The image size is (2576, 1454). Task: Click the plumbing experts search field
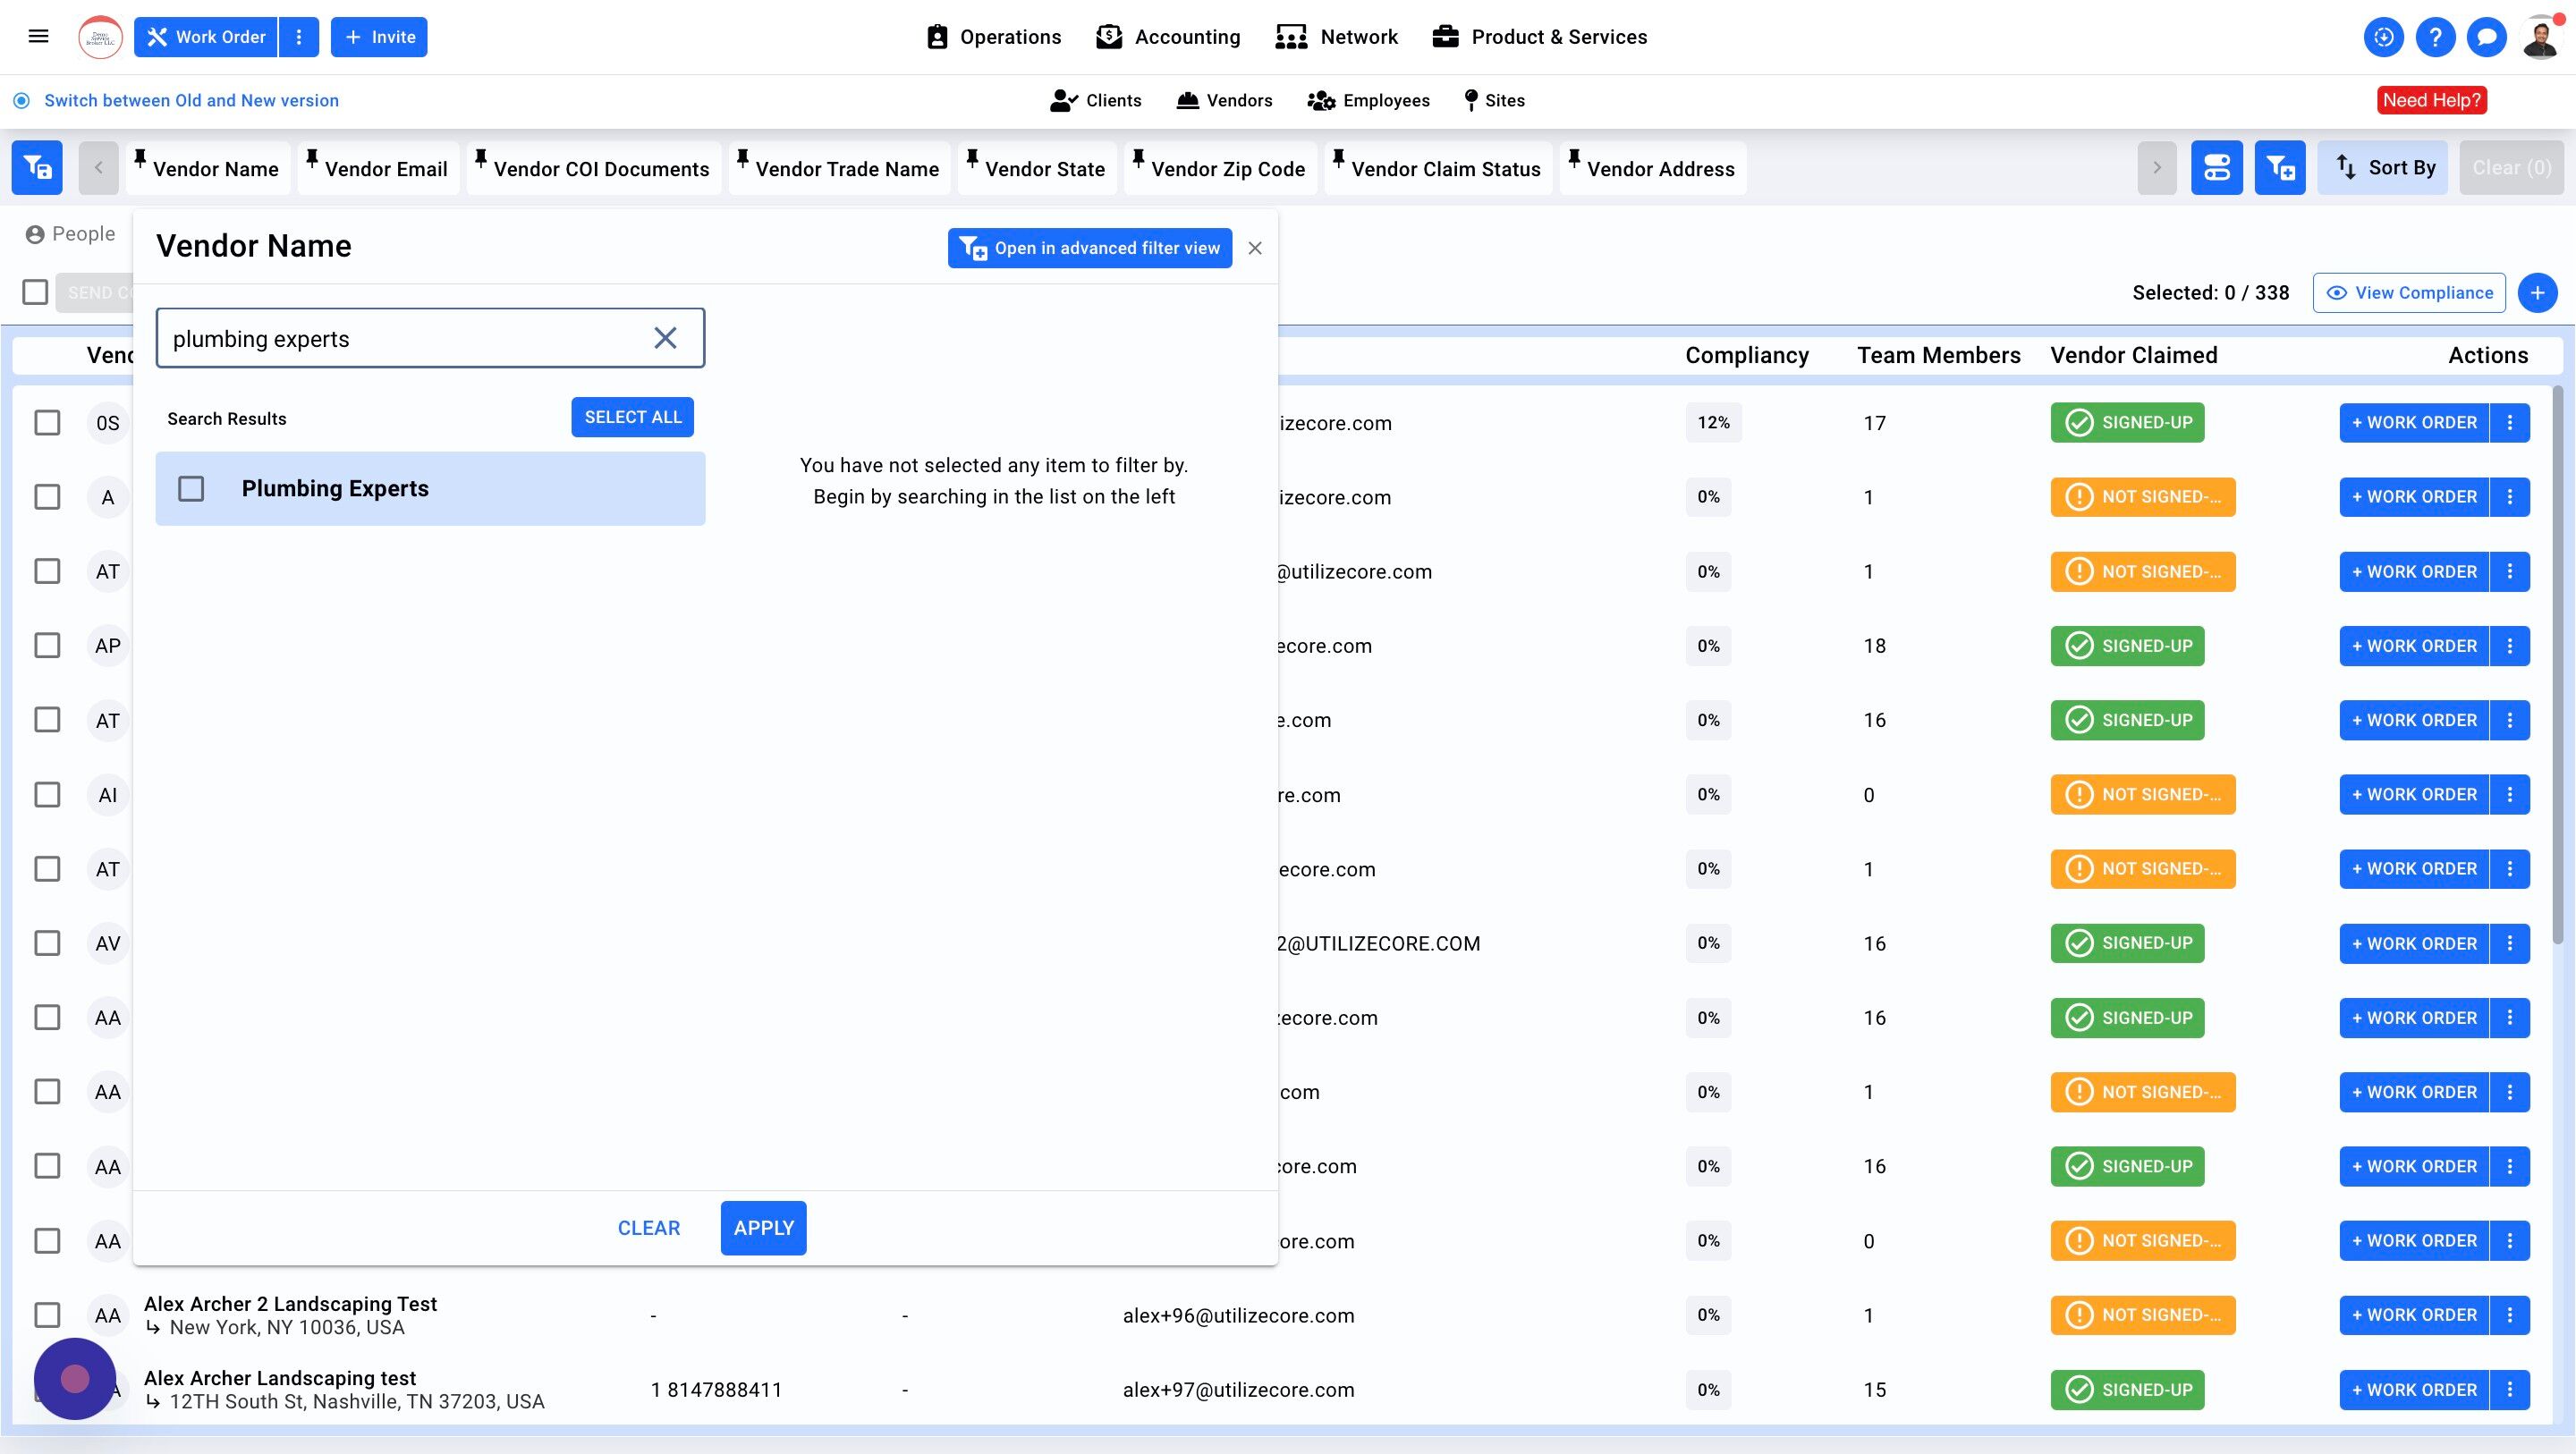tap(400, 339)
